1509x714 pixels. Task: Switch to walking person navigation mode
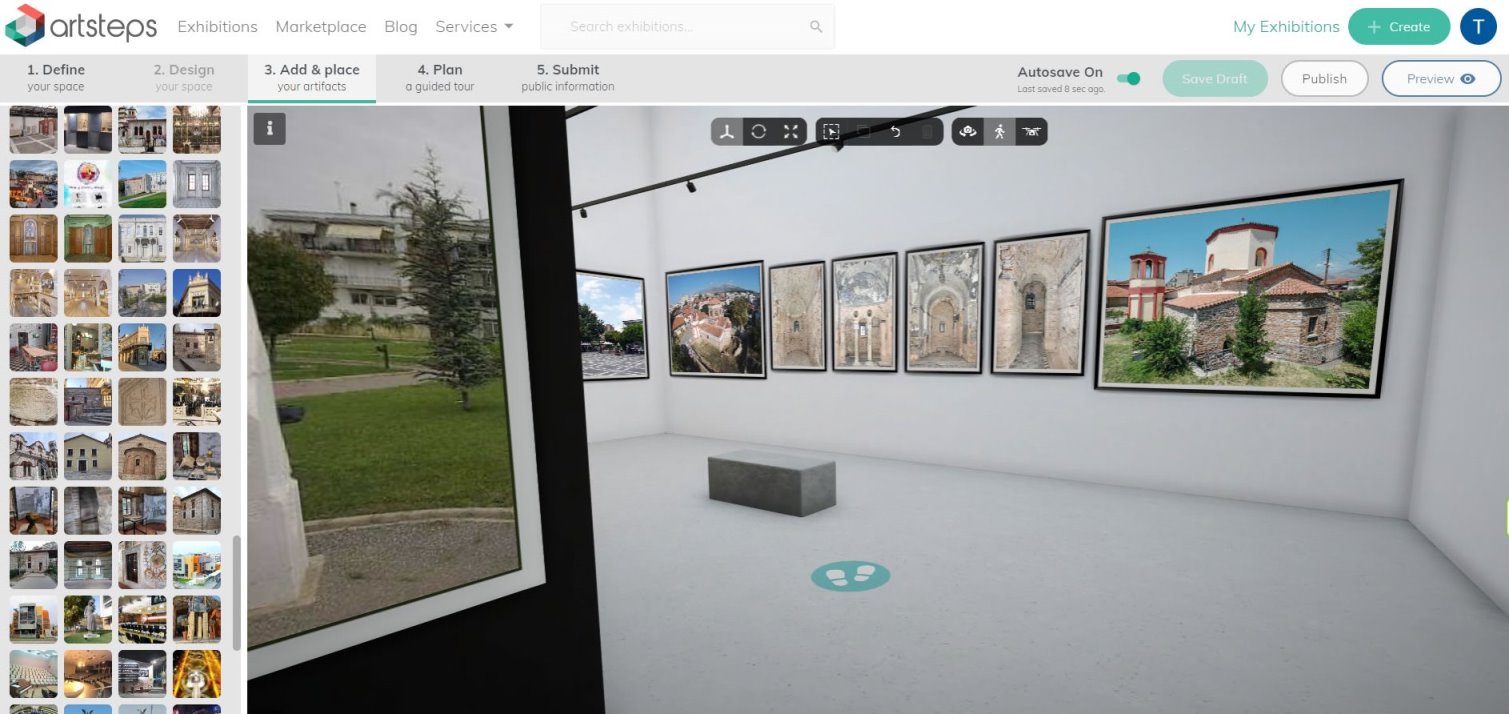[999, 132]
